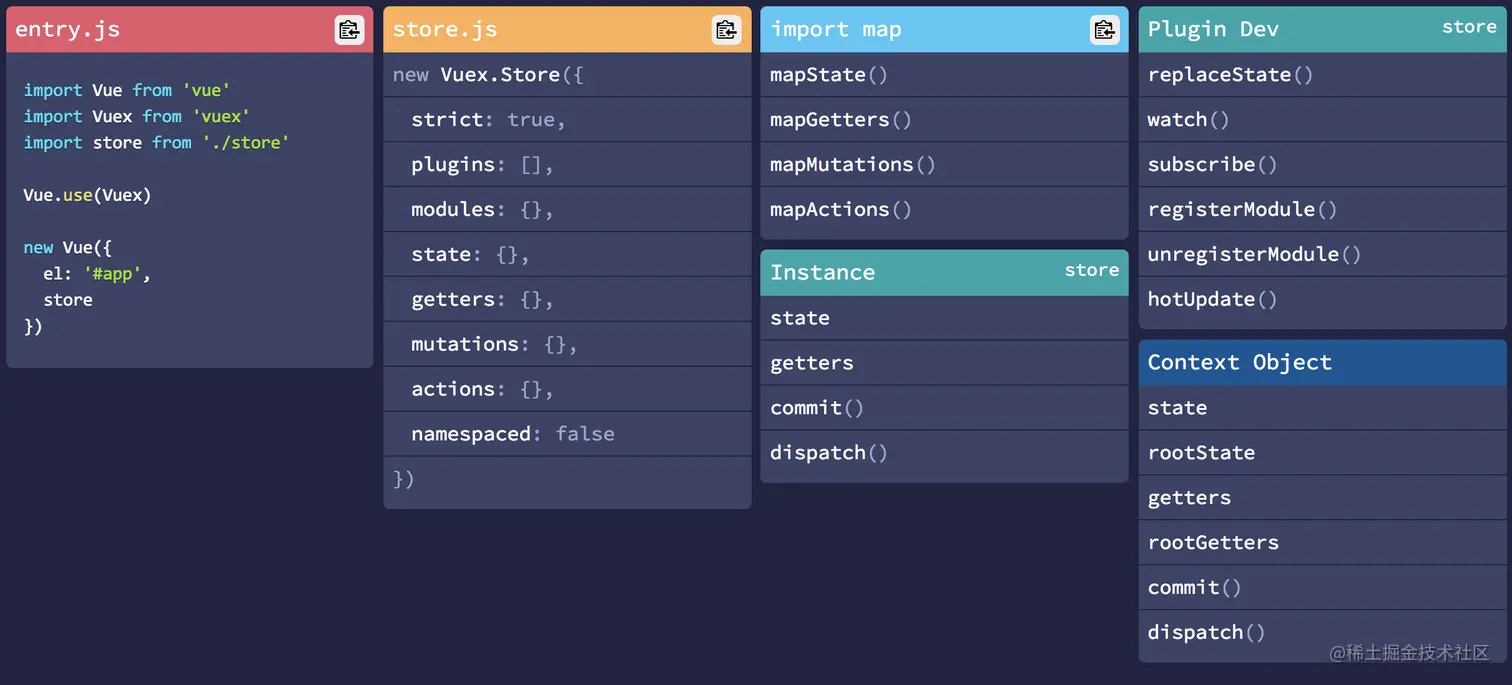Image resolution: width=1512 pixels, height=685 pixels.
Task: Click the store tag on Instance
Action: coord(1091,270)
